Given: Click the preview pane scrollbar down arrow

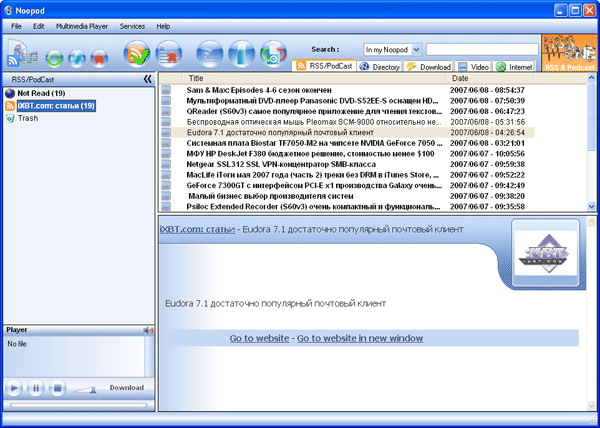Looking at the screenshot, I should pos(591,405).
